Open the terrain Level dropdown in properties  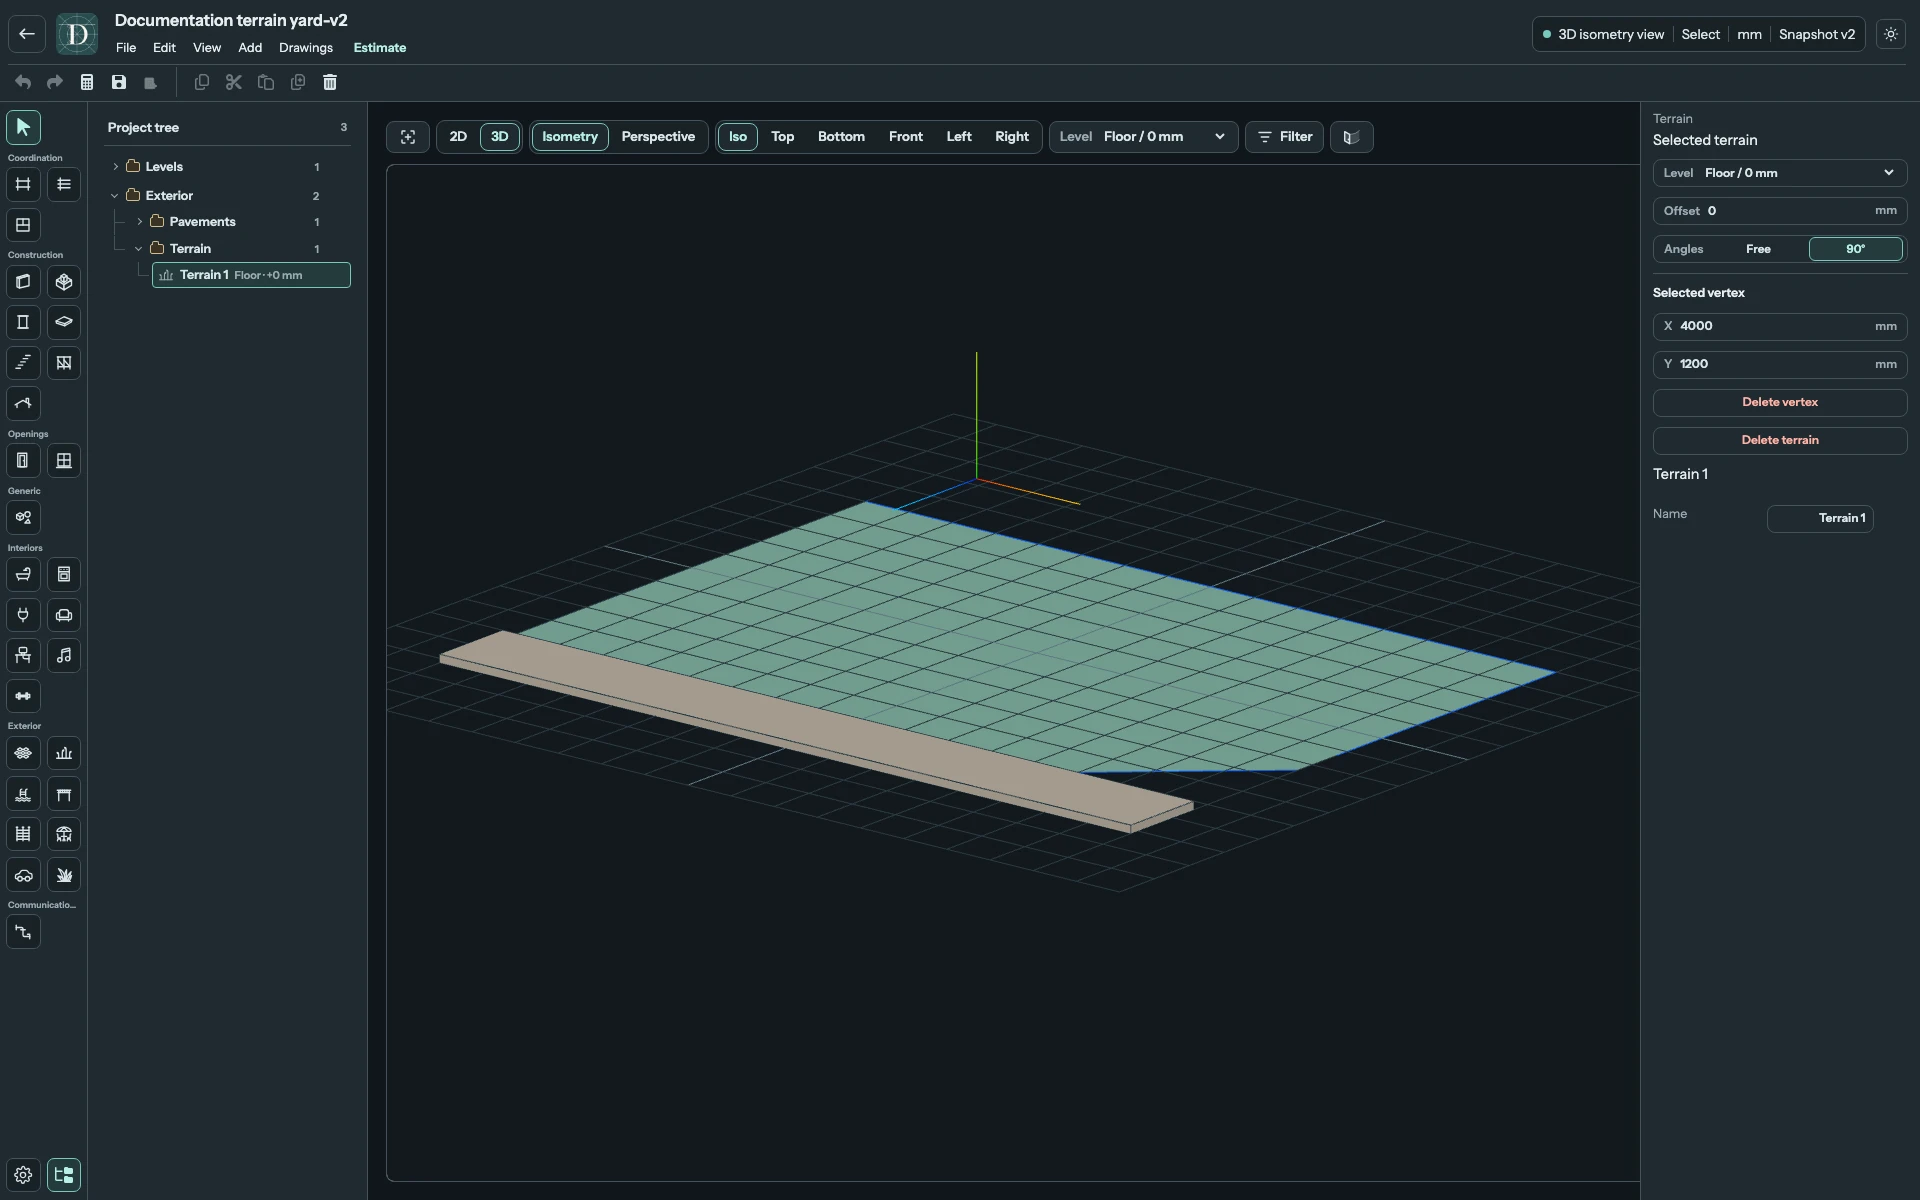pos(1780,173)
